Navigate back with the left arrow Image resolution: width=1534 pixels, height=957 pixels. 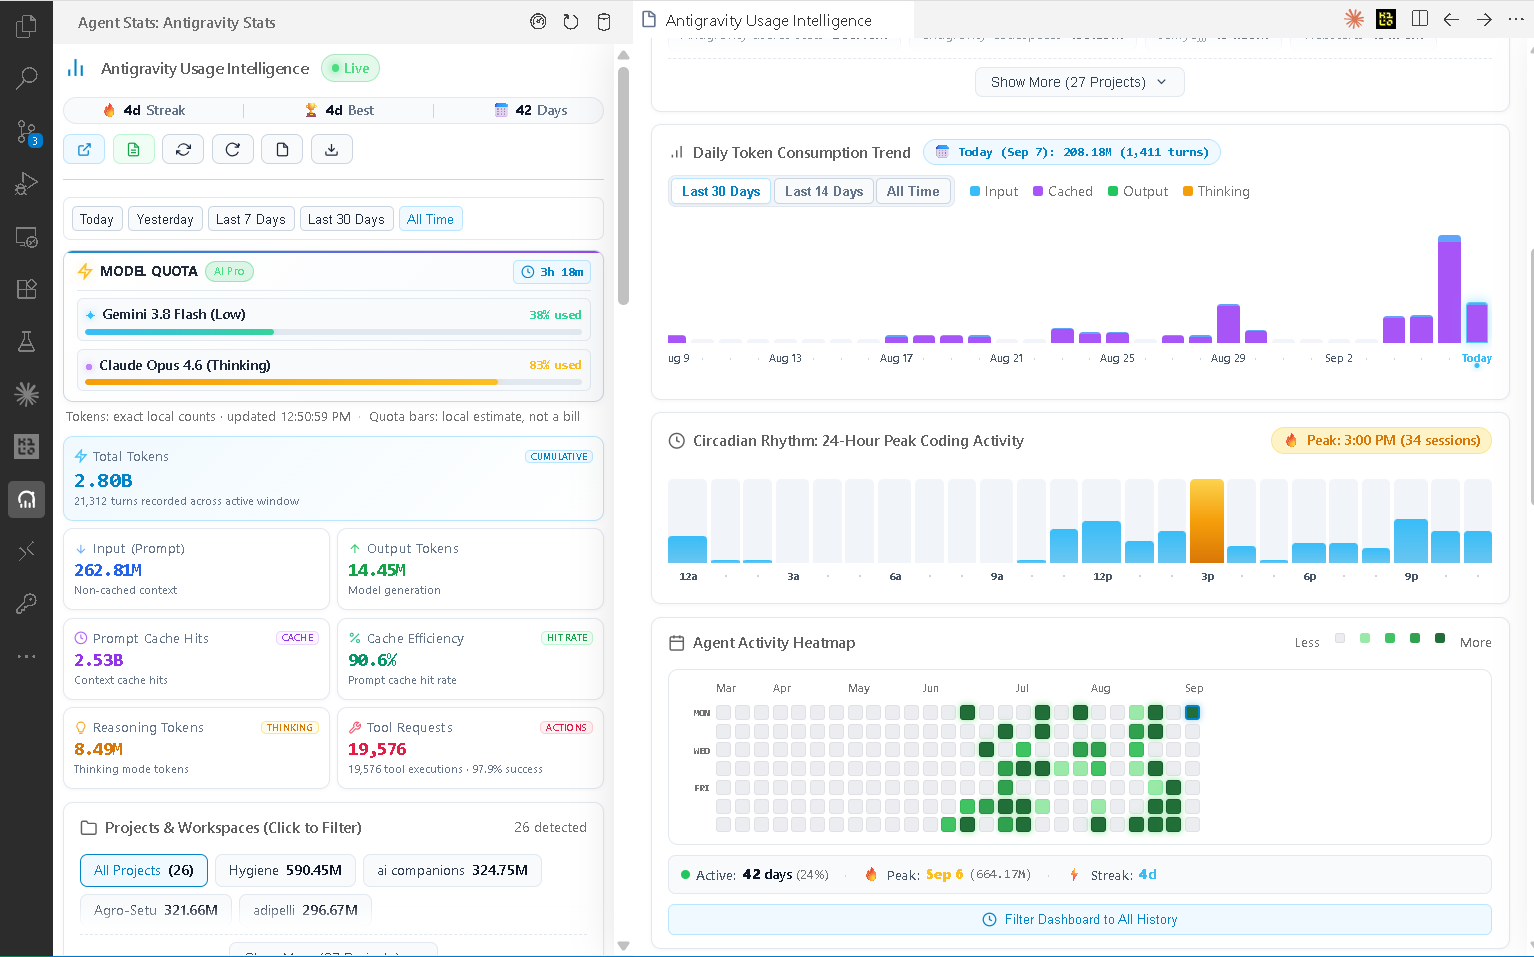click(x=1452, y=19)
